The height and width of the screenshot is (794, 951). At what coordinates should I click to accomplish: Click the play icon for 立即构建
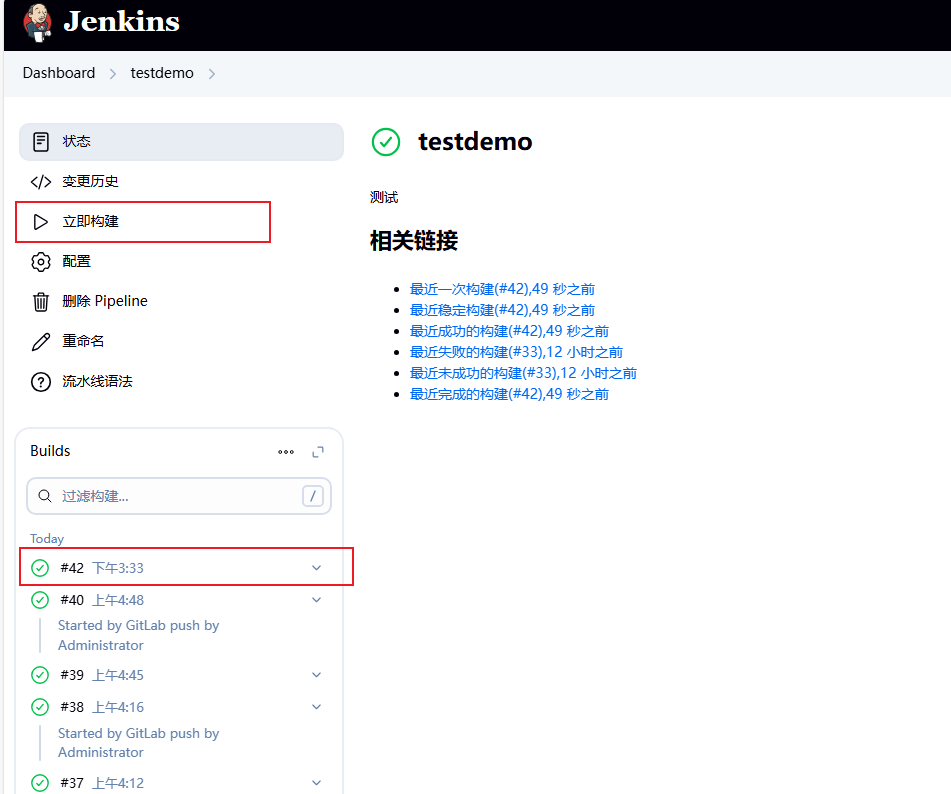pyautogui.click(x=41, y=222)
